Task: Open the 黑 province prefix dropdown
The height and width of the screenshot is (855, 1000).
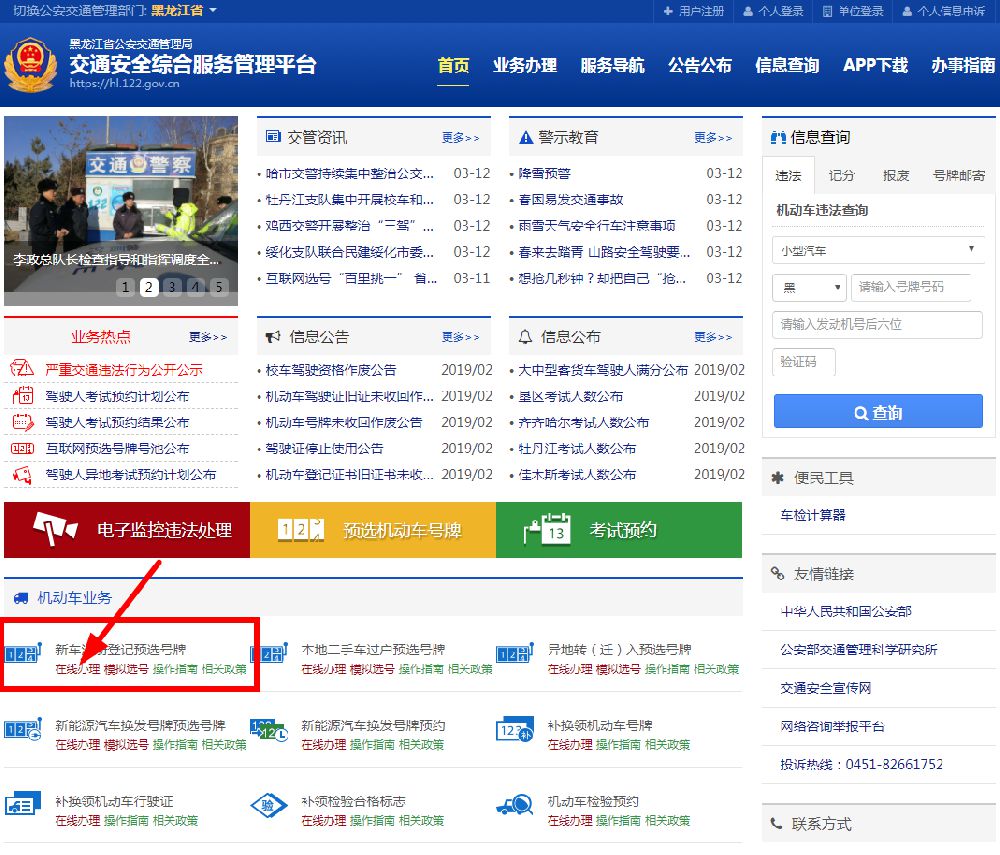Action: coord(809,288)
